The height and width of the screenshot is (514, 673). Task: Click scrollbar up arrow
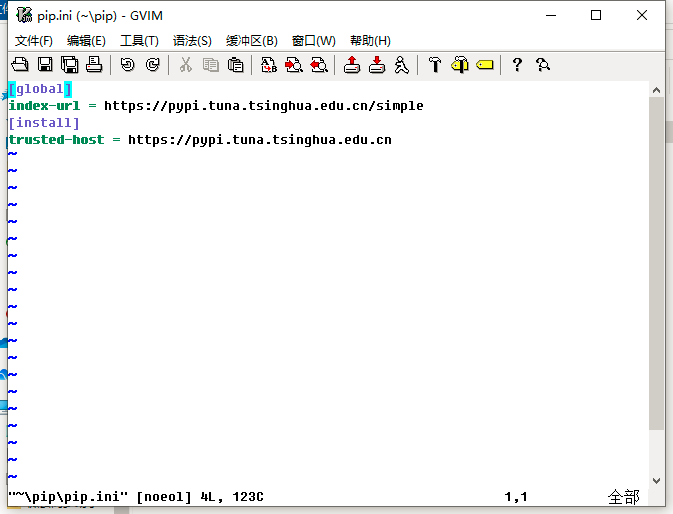click(x=656, y=90)
